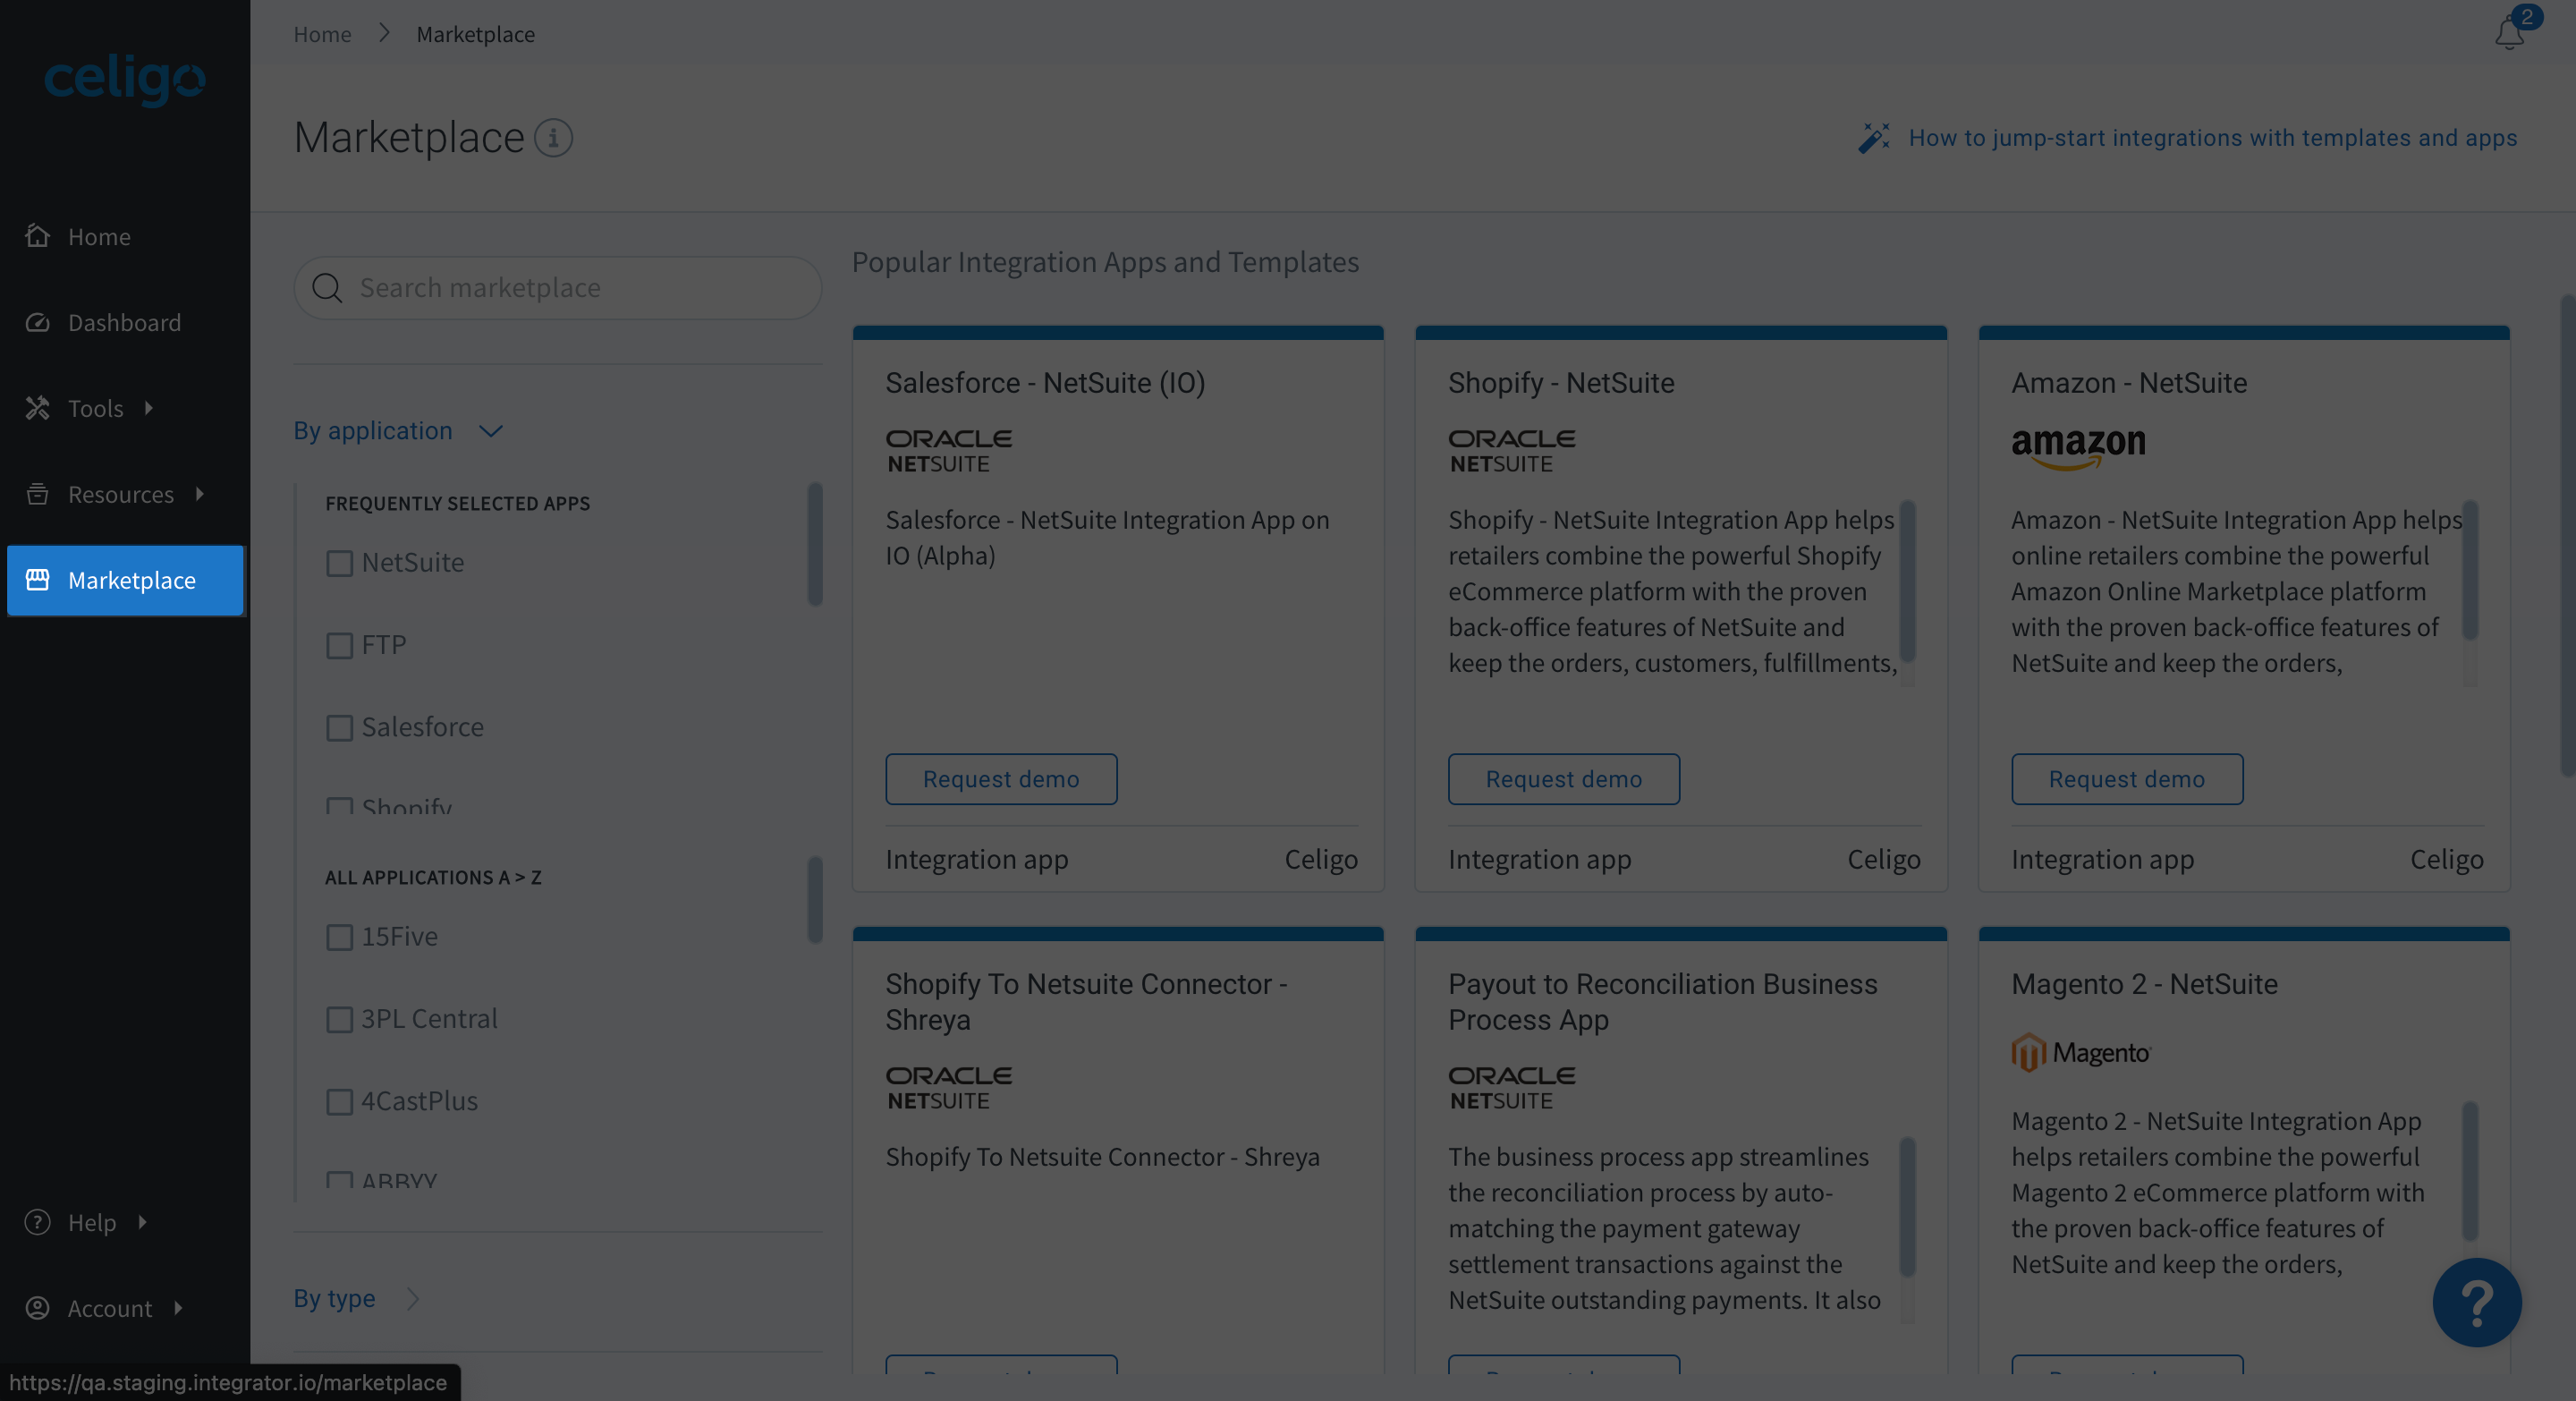Focus the Search marketplace field
The height and width of the screenshot is (1401, 2576).
point(558,288)
